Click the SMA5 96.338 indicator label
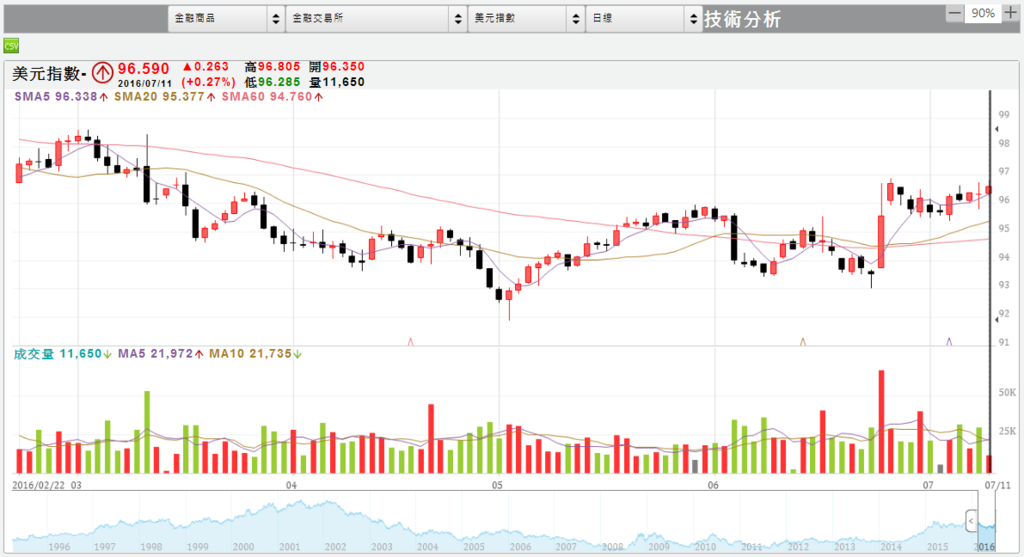This screenshot has height=557, width=1024. coord(61,97)
